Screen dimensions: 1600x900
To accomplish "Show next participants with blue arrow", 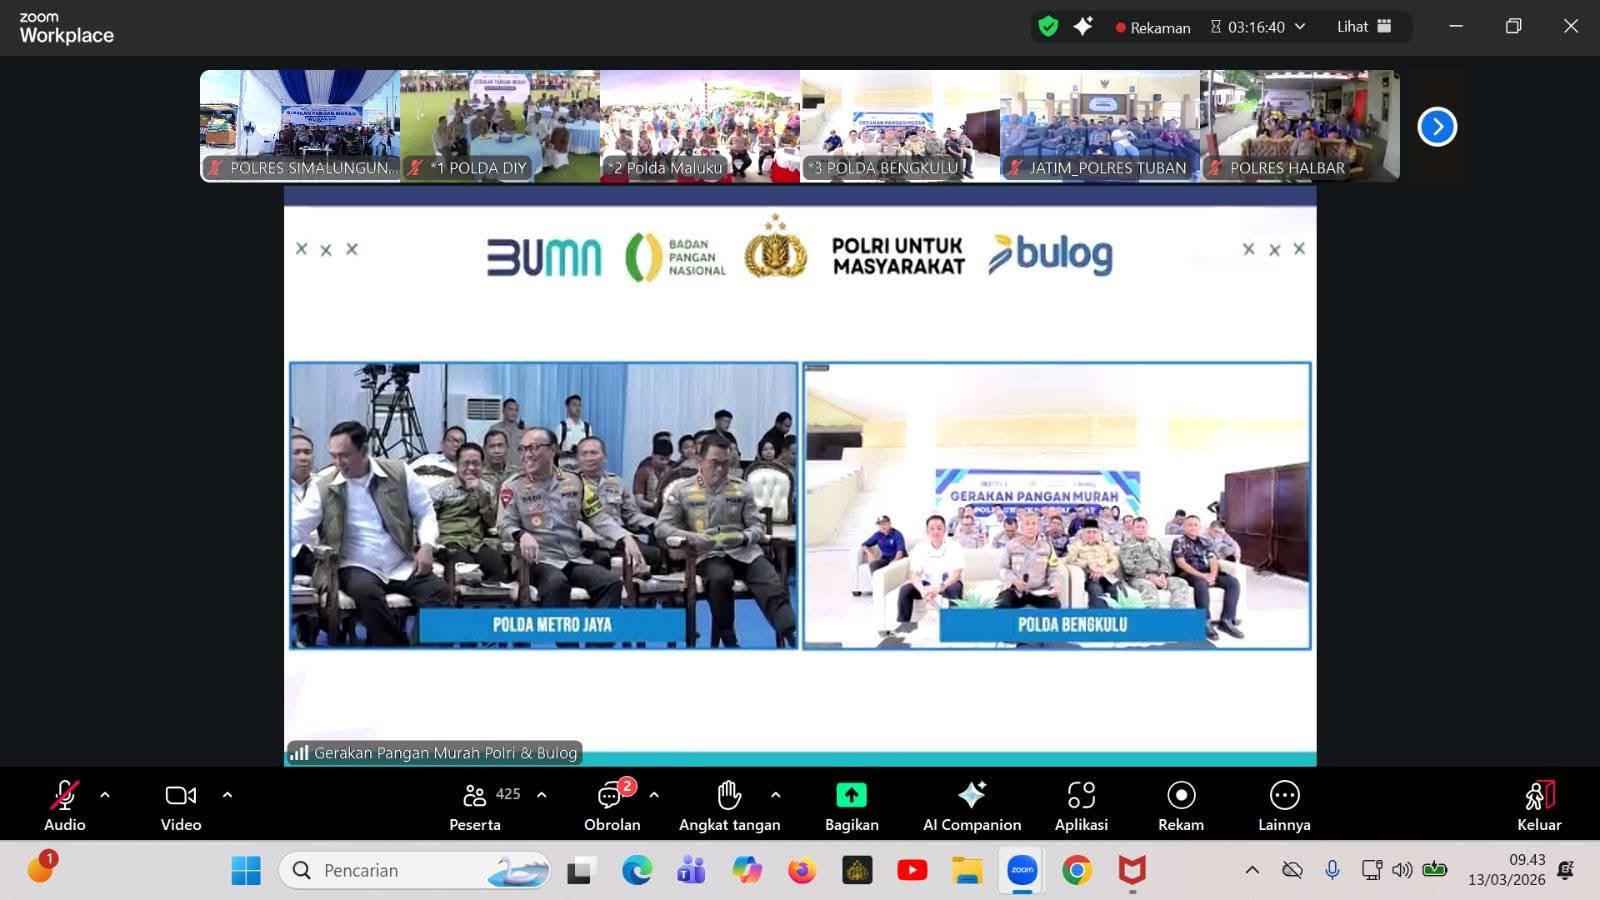I will point(1437,127).
